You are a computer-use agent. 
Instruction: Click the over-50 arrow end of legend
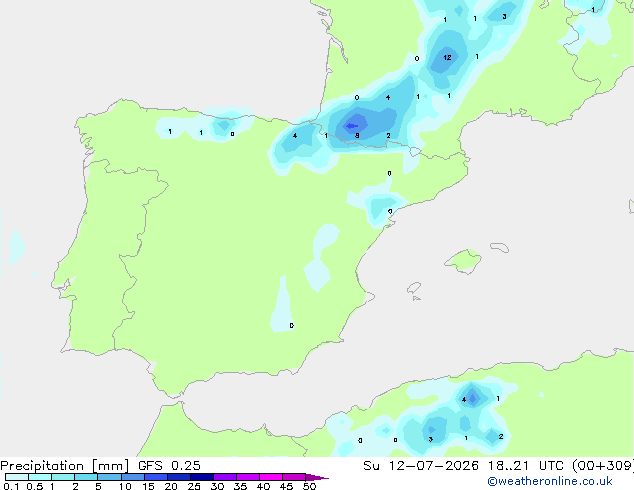[317, 477]
